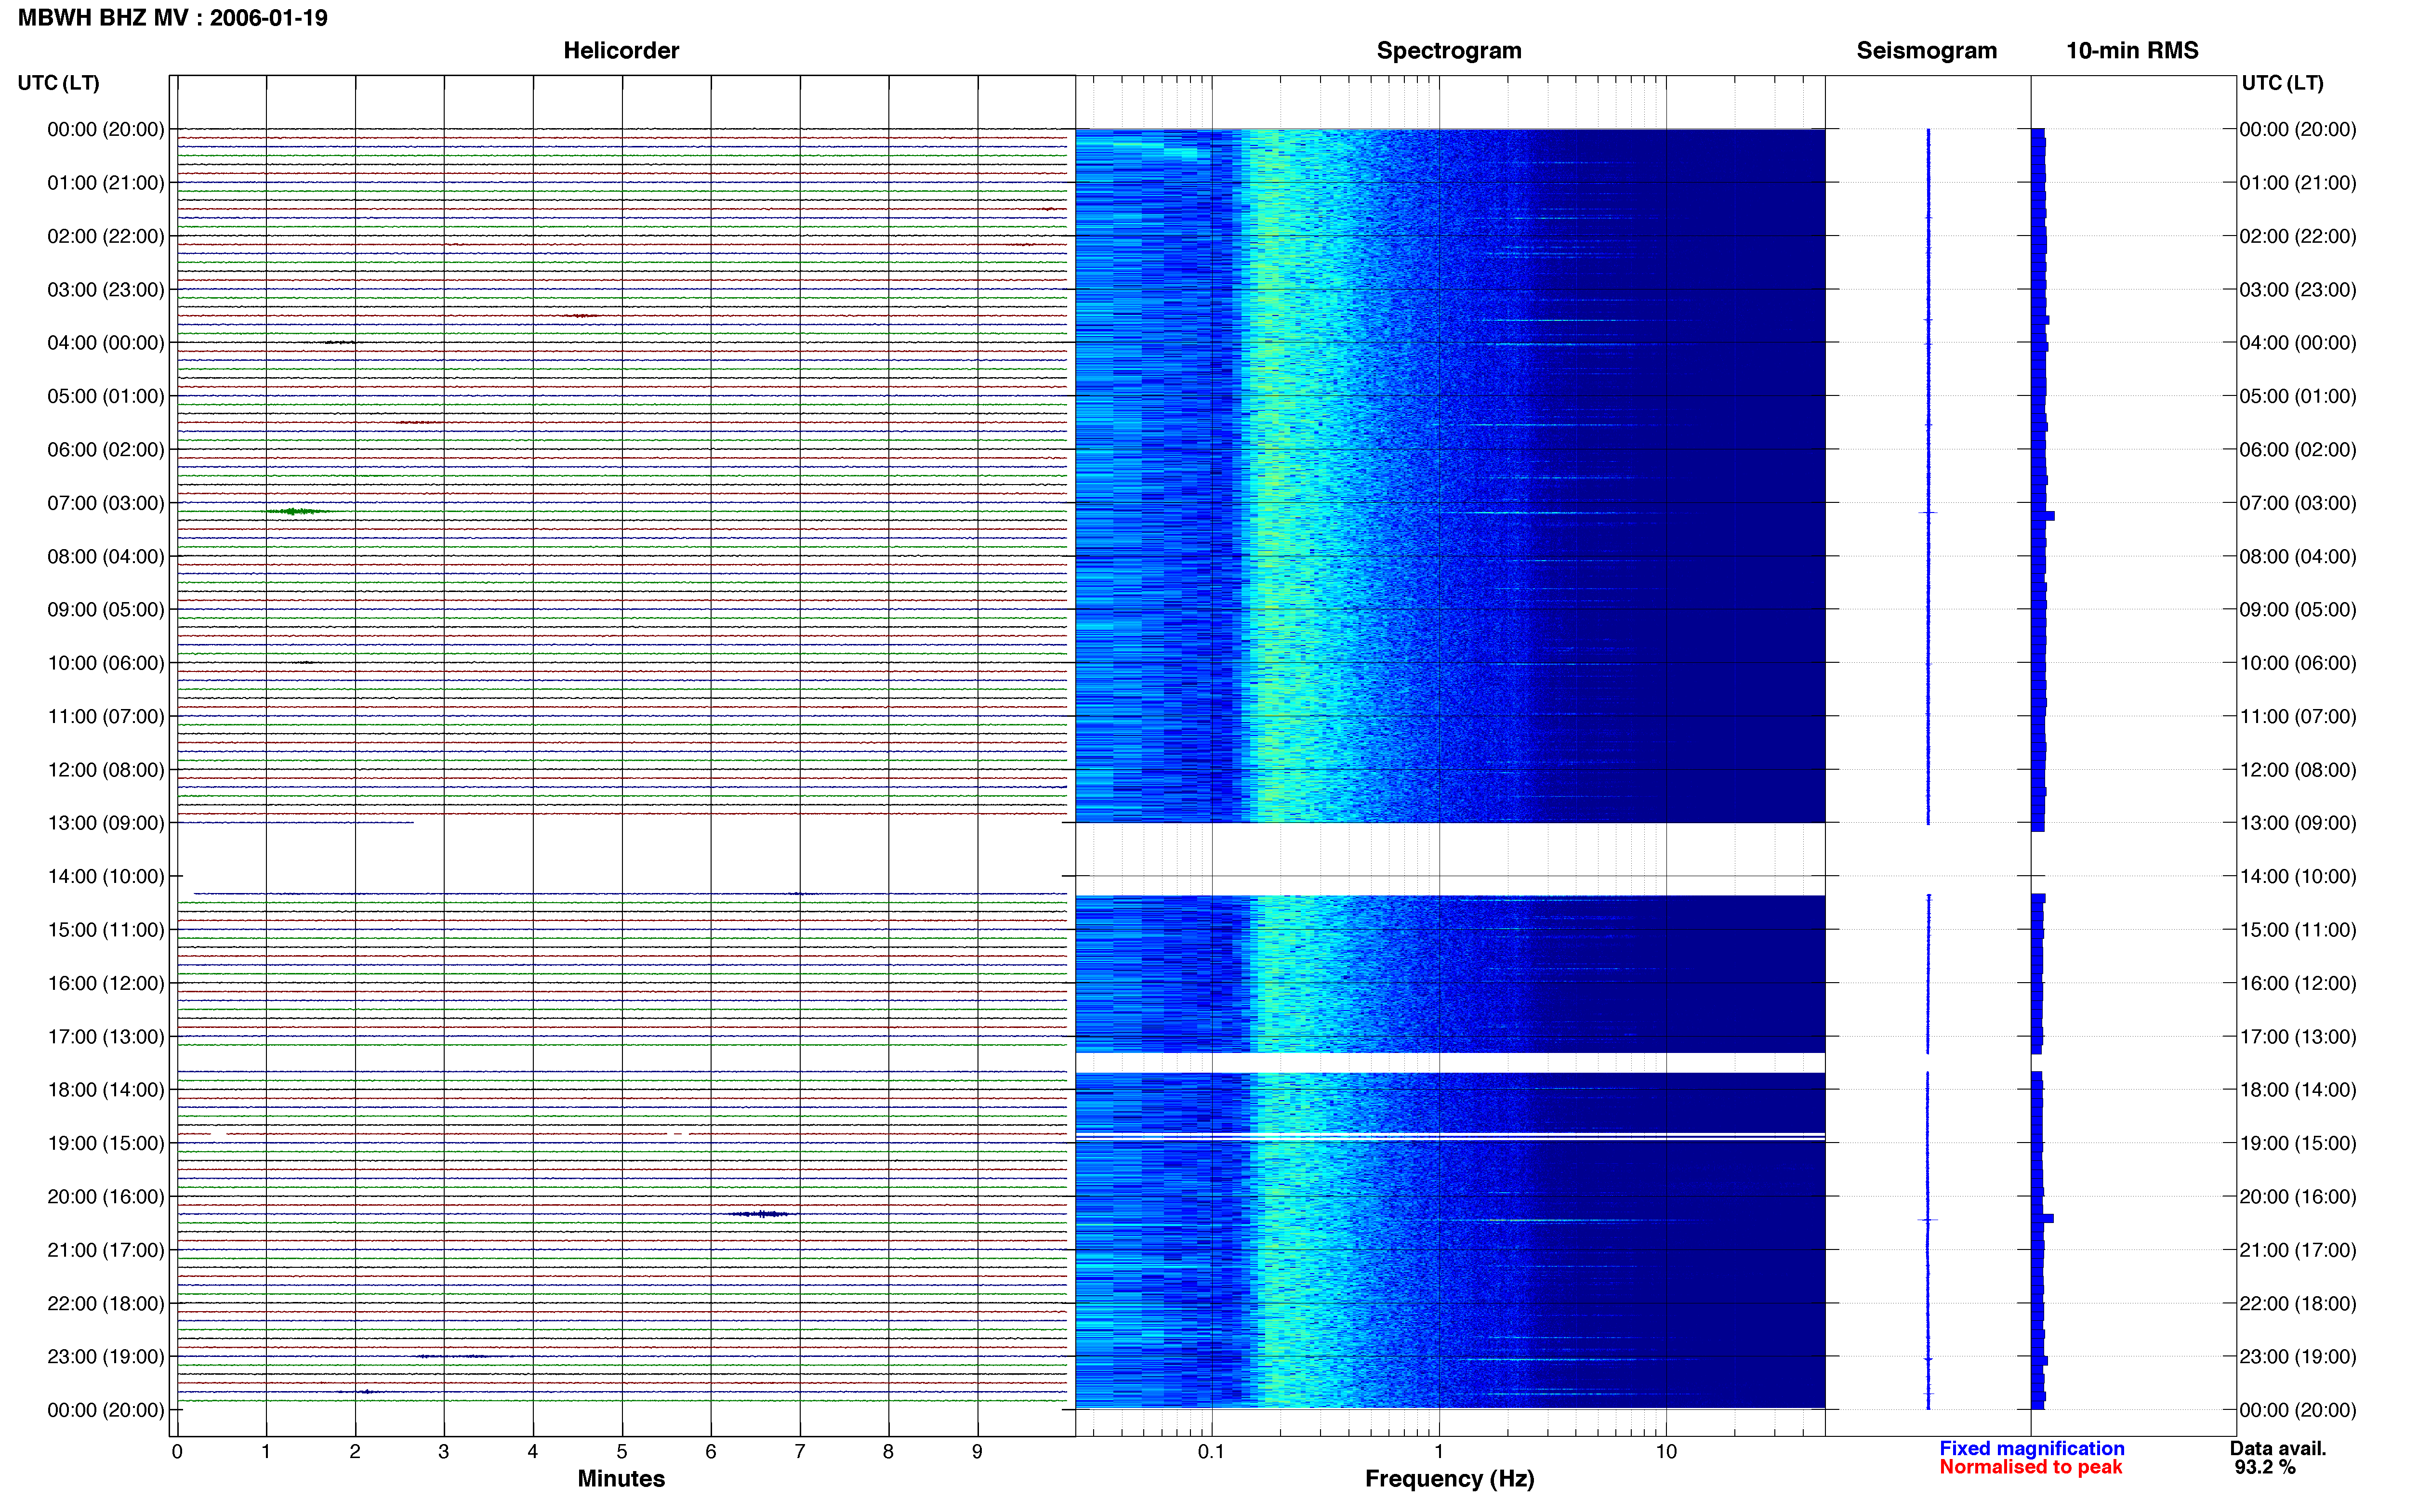Select the "Spectrogram" panel heading
2418x1512 pixels.
click(1449, 51)
